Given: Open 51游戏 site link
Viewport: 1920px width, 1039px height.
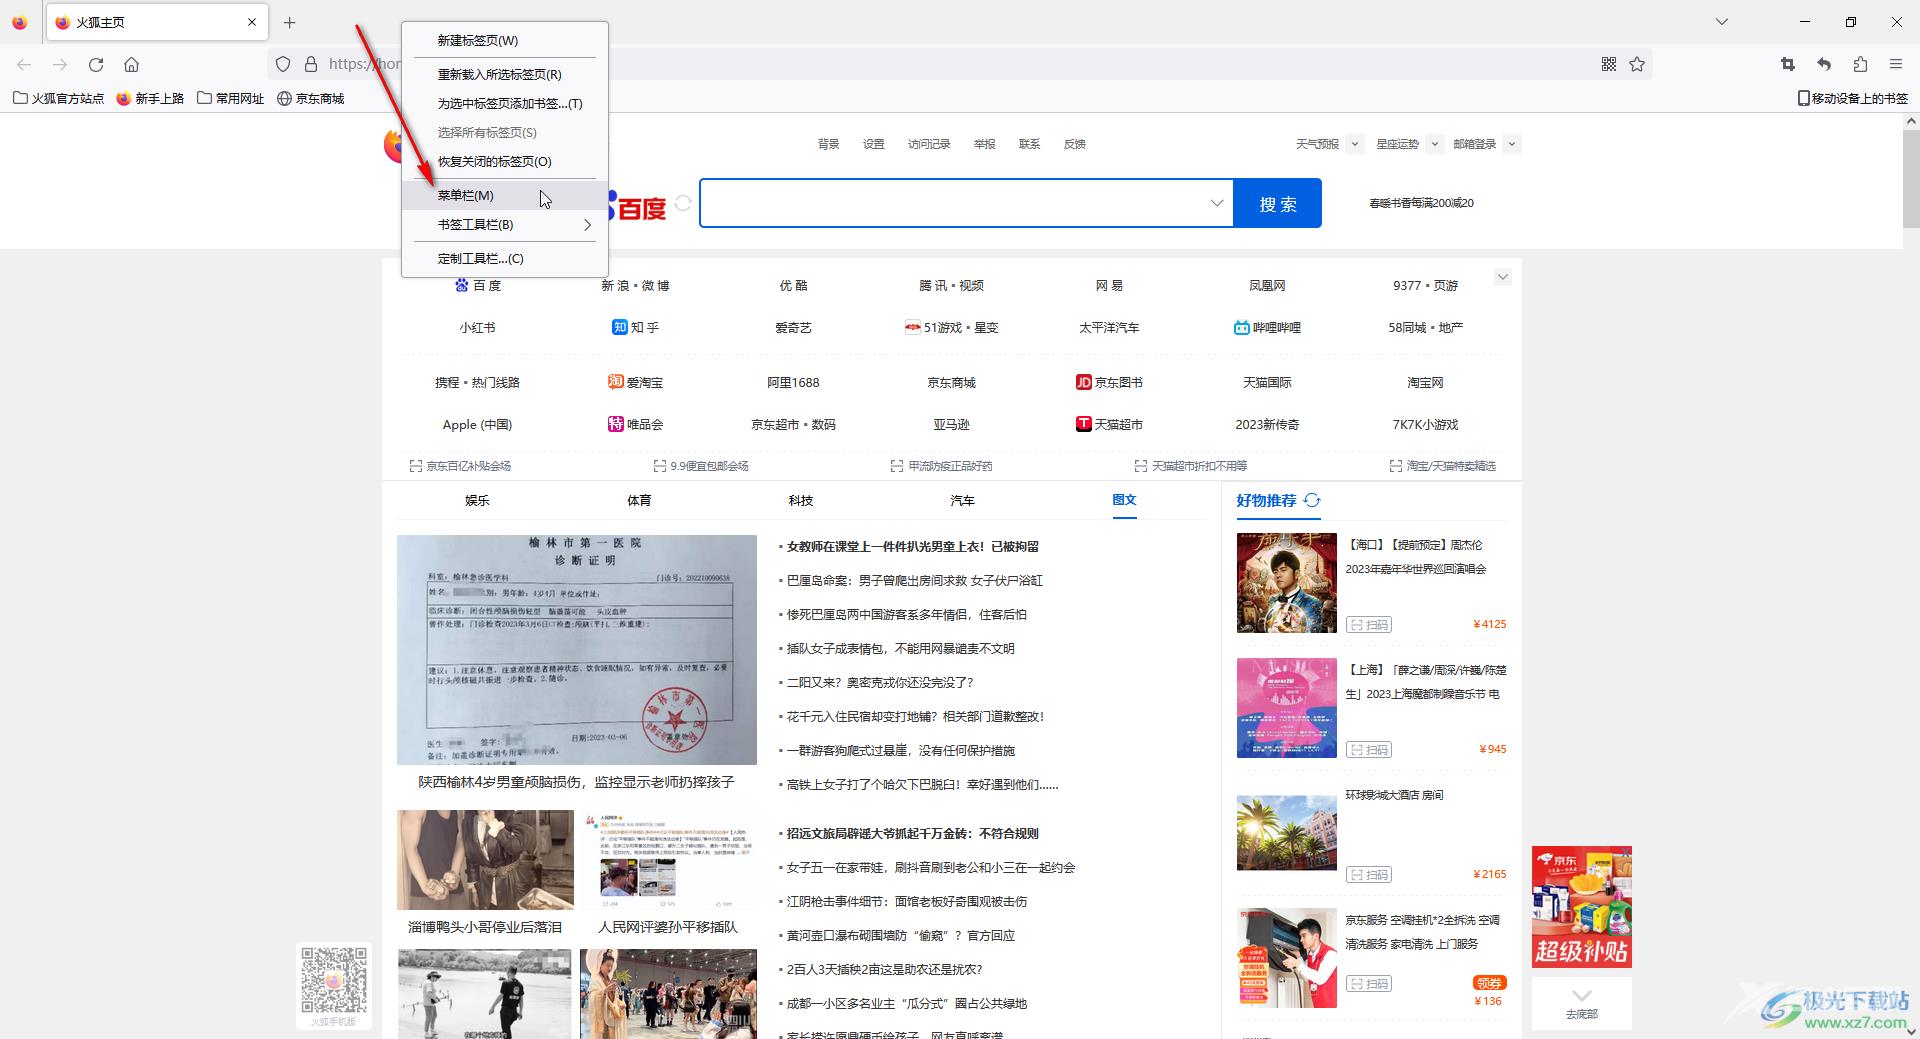Looking at the screenshot, I should click(951, 327).
